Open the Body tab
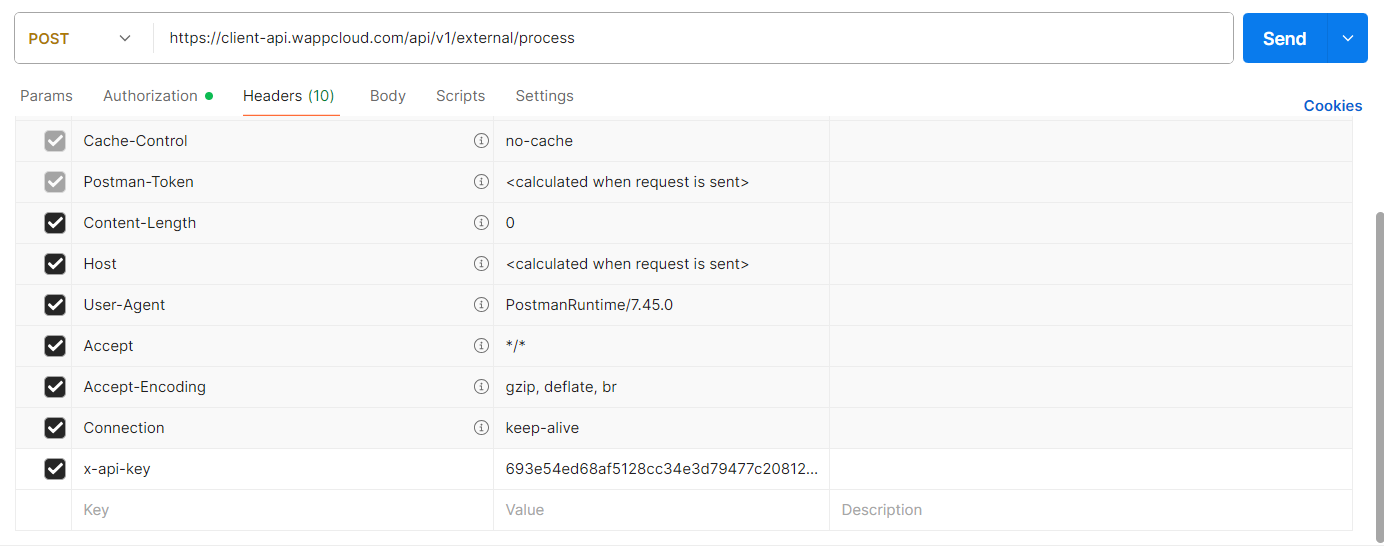1384x551 pixels. (x=388, y=96)
